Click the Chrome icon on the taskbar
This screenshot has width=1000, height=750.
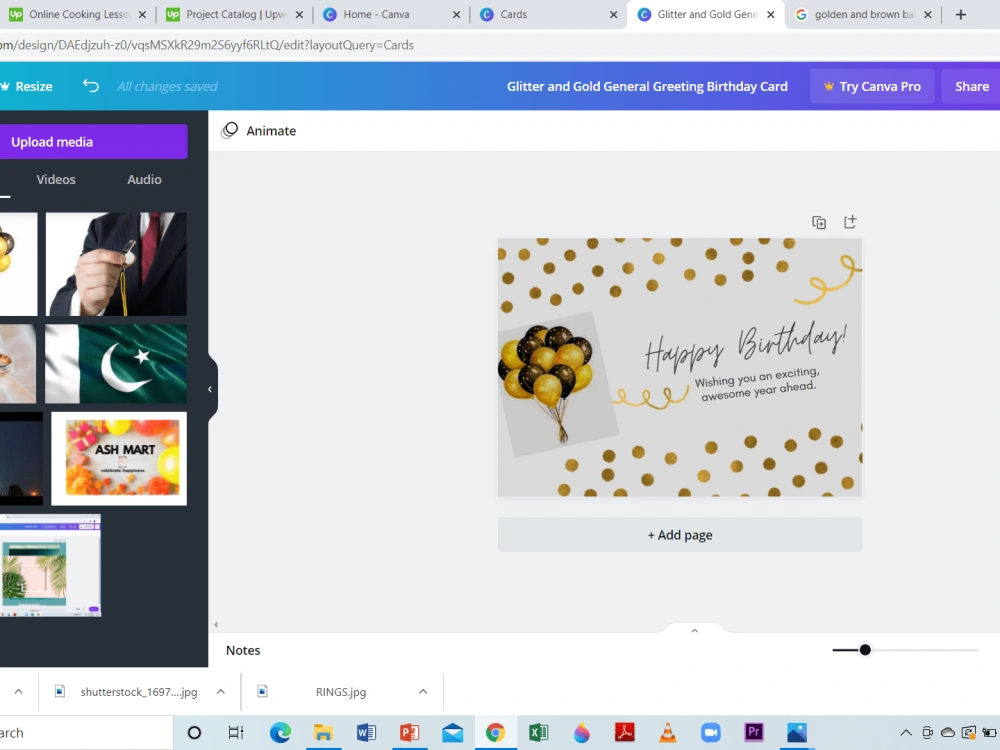pyautogui.click(x=495, y=733)
